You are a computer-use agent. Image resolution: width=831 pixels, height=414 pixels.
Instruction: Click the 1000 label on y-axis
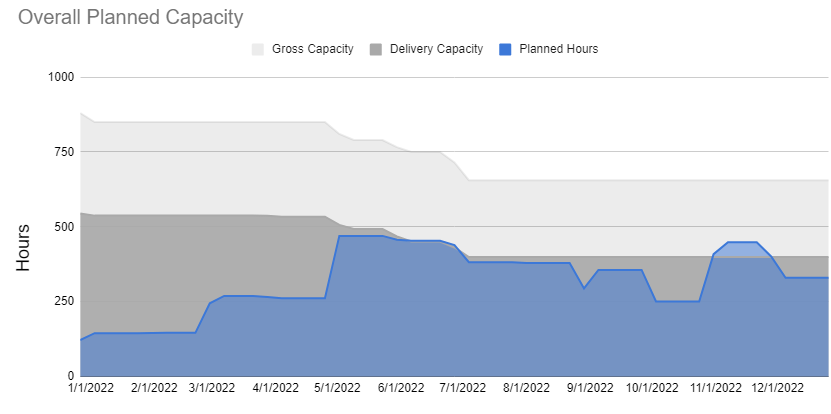[59, 77]
